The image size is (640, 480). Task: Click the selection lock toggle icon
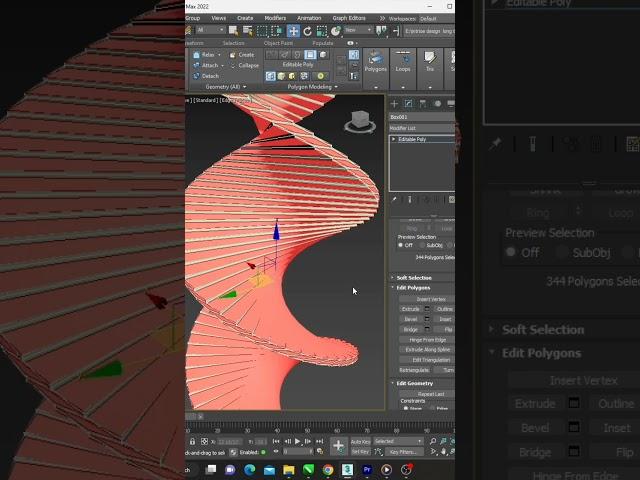(x=192, y=442)
